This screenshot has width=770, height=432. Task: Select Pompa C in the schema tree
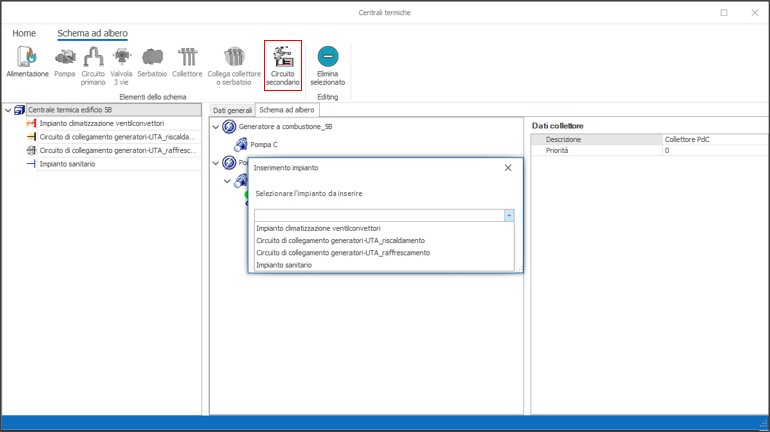(x=263, y=145)
